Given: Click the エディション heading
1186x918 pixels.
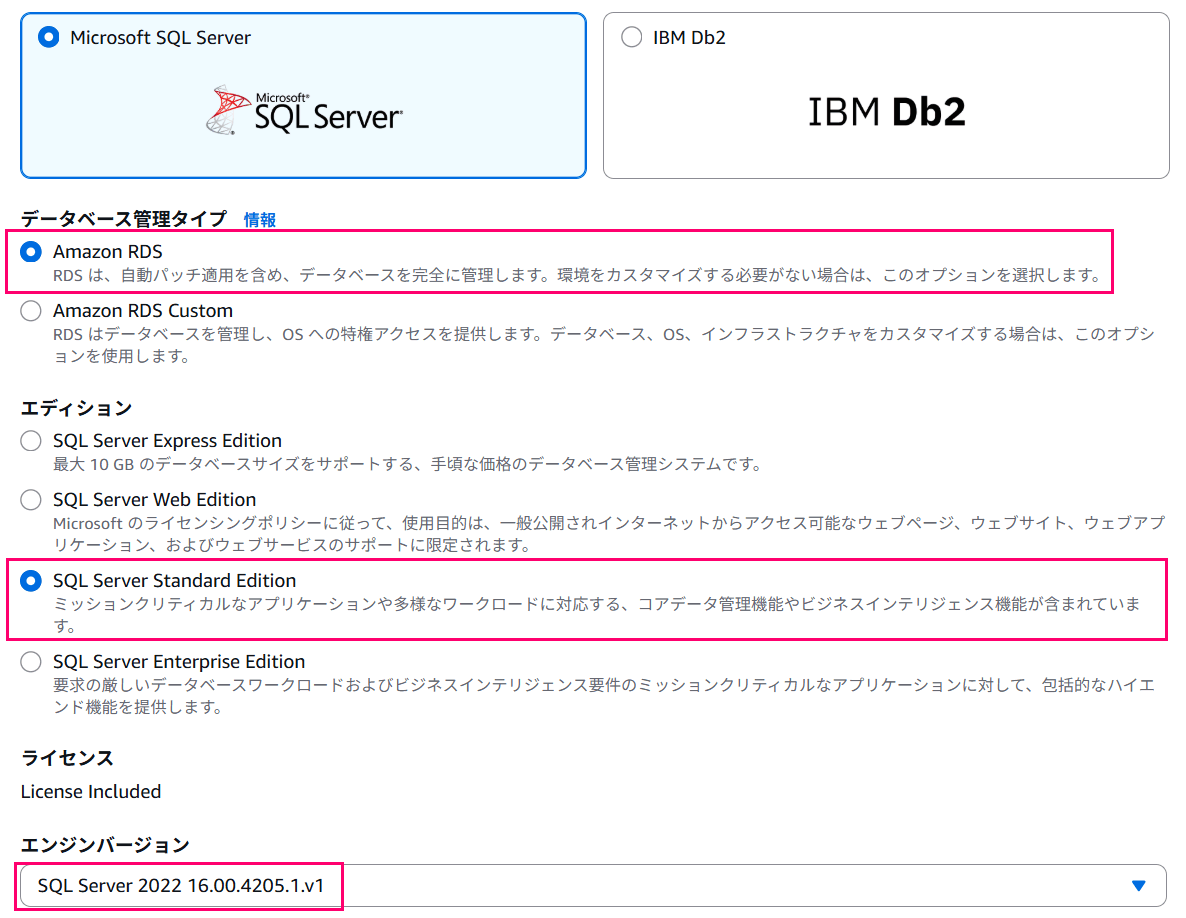Looking at the screenshot, I should coord(76,408).
